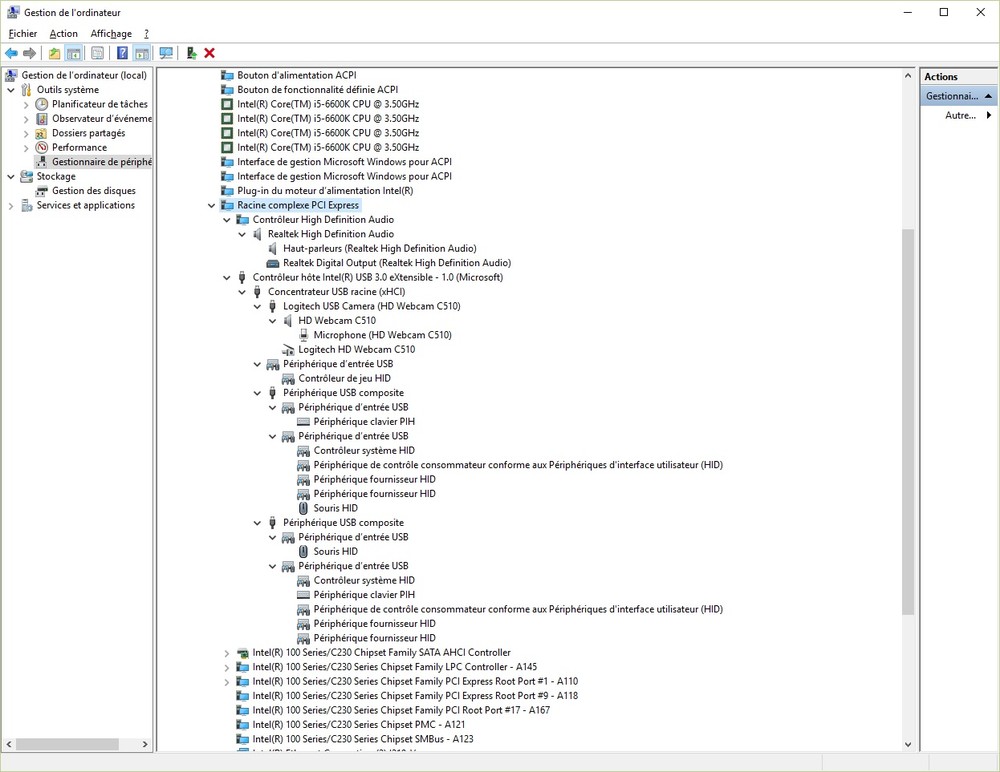The width and height of the screenshot is (1000, 772).
Task: Open the Properties toolbar icon
Action: tap(98, 54)
